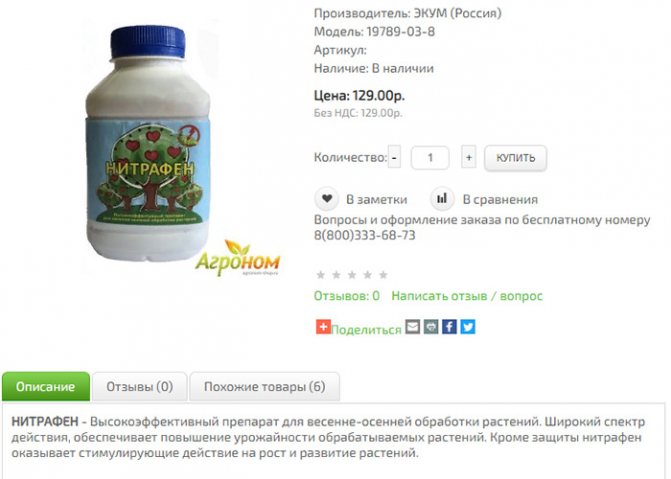Viewport: 671px width, 479px height.
Task: Click the bar chart compare icon
Action: click(442, 199)
